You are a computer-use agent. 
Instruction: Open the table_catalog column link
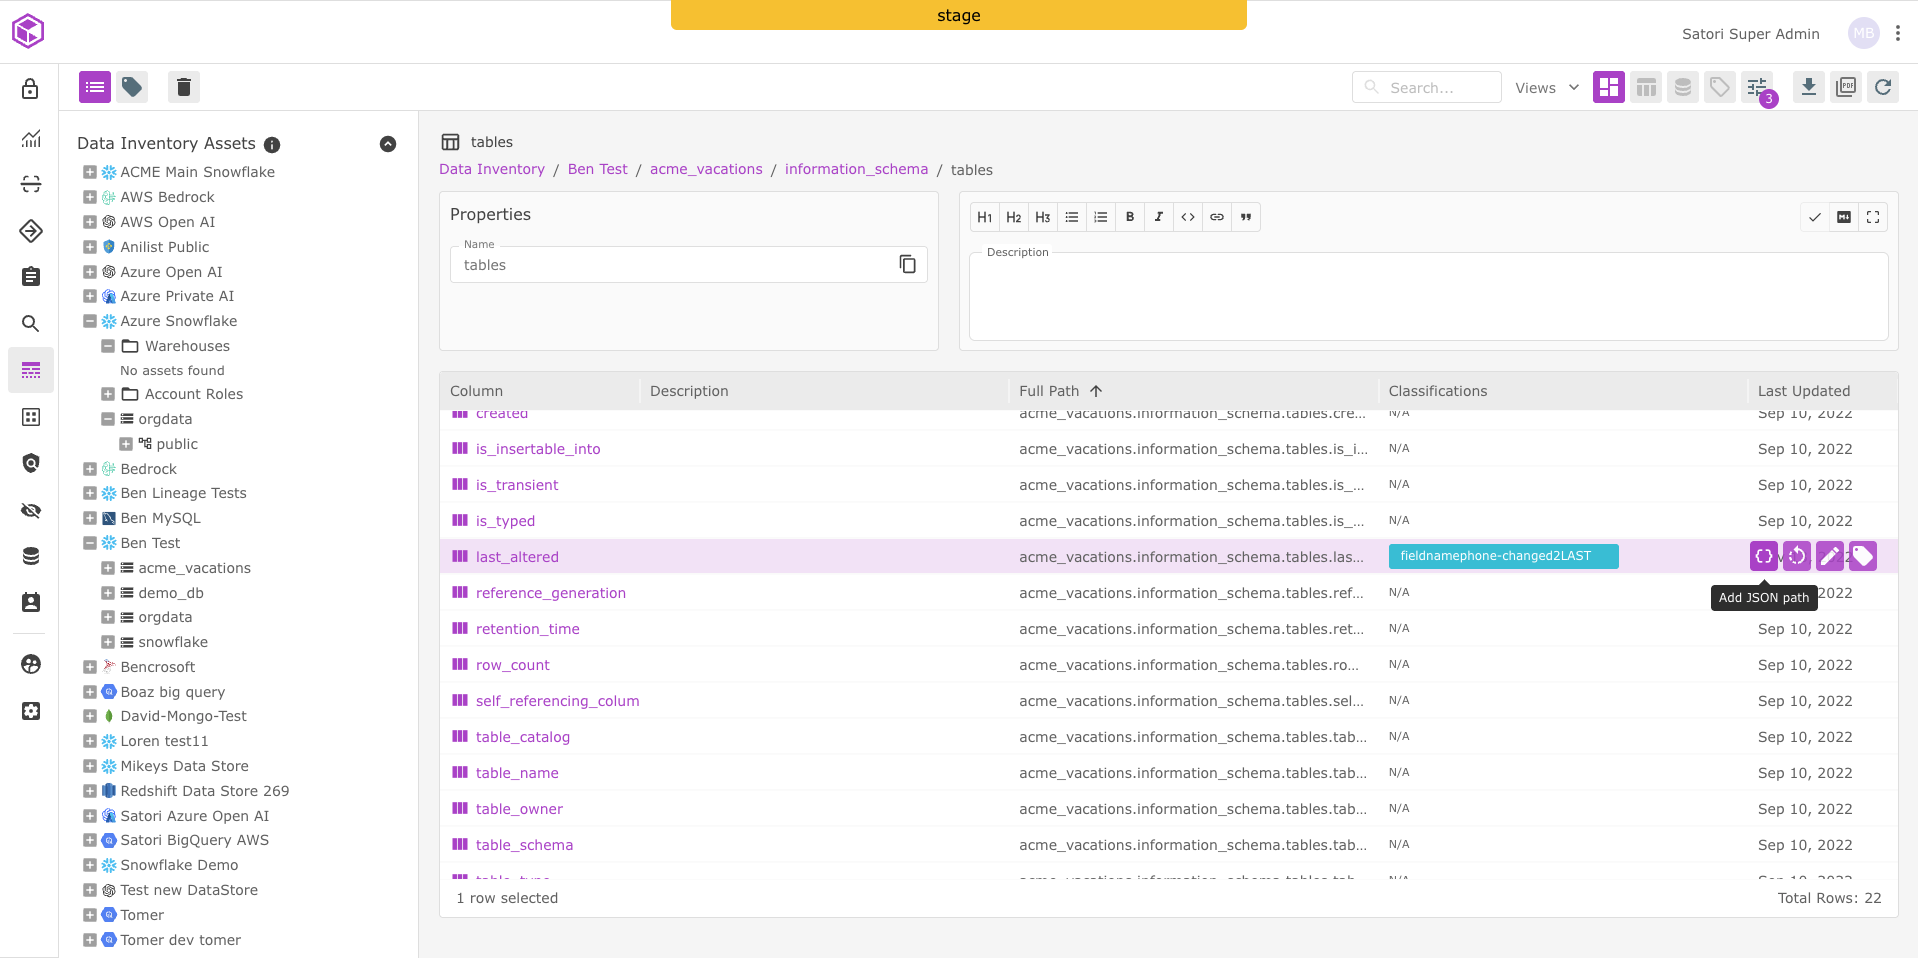tap(523, 737)
